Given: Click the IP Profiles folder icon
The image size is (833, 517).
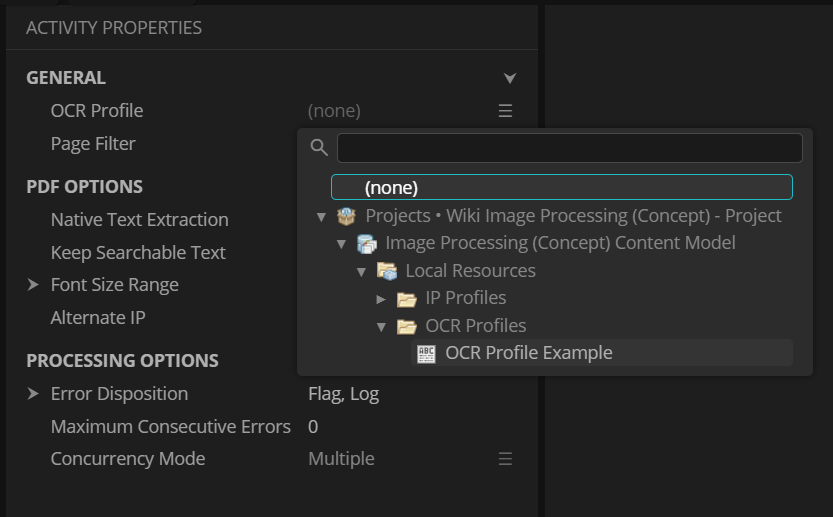Looking at the screenshot, I should tap(406, 298).
